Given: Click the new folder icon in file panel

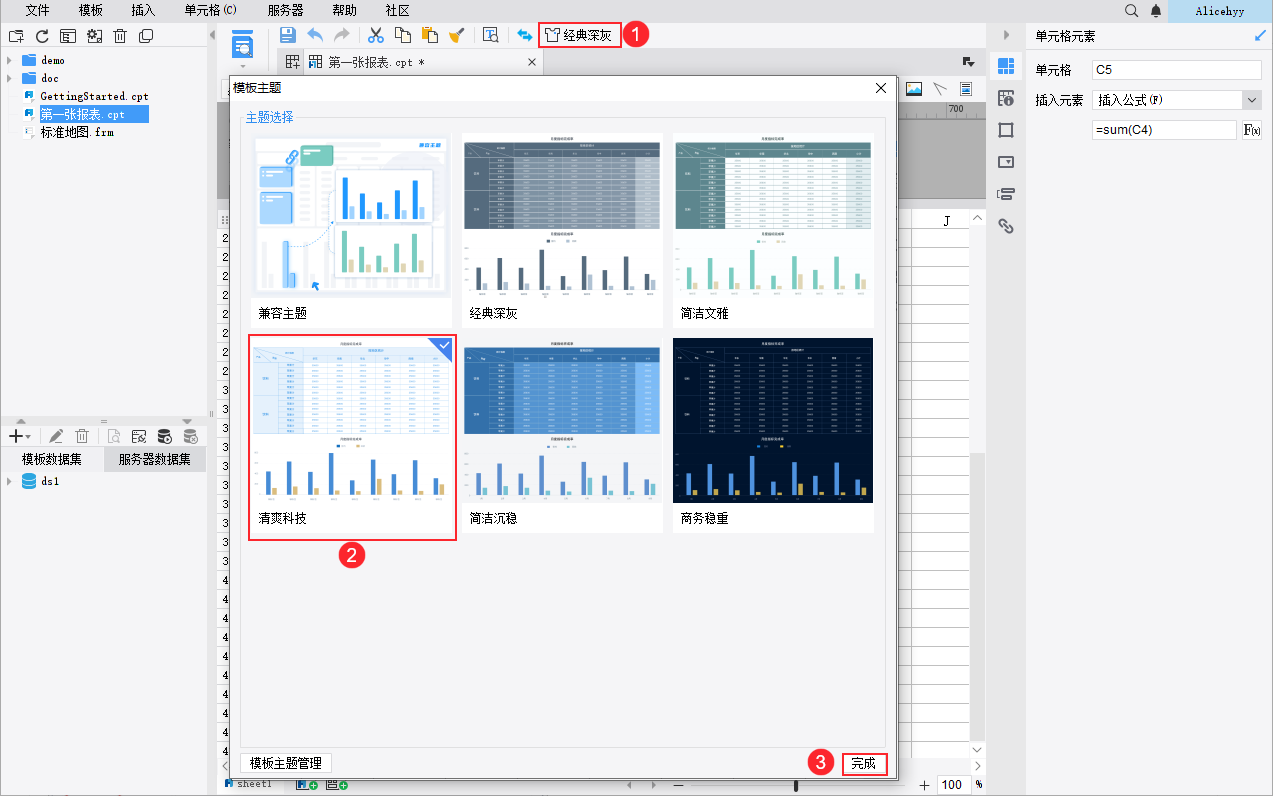Looking at the screenshot, I should (15, 36).
